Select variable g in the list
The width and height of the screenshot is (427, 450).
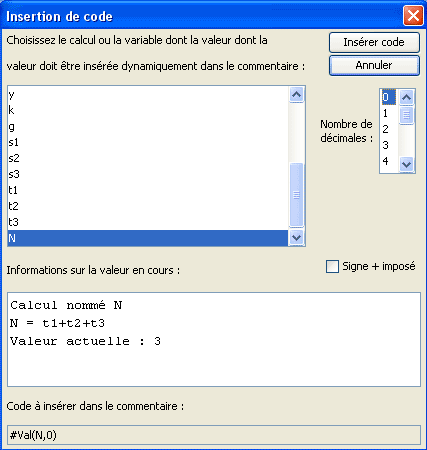tap(148, 126)
